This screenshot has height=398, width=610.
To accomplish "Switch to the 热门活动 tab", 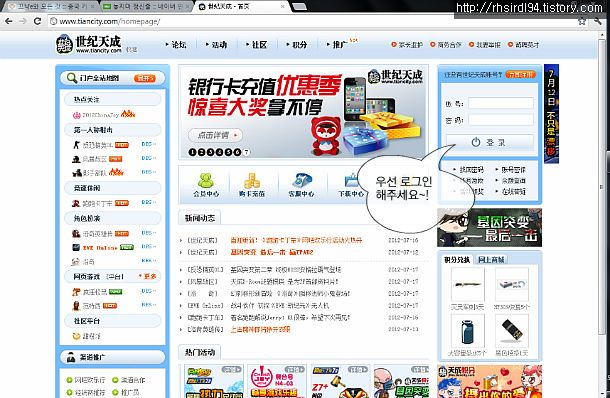I will coord(200,352).
